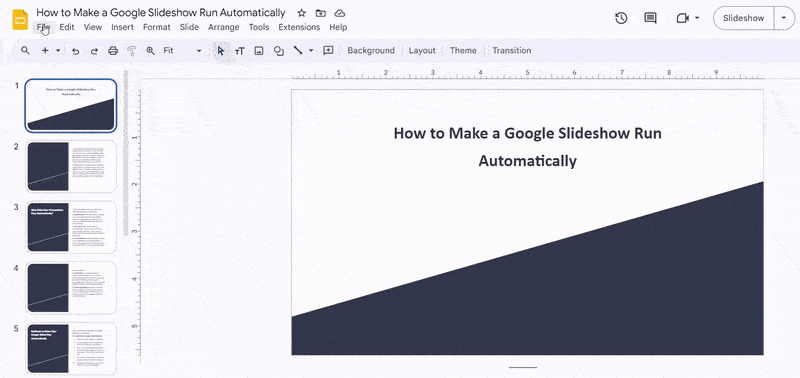
Task: Open the Edit menu
Action: coord(67,27)
